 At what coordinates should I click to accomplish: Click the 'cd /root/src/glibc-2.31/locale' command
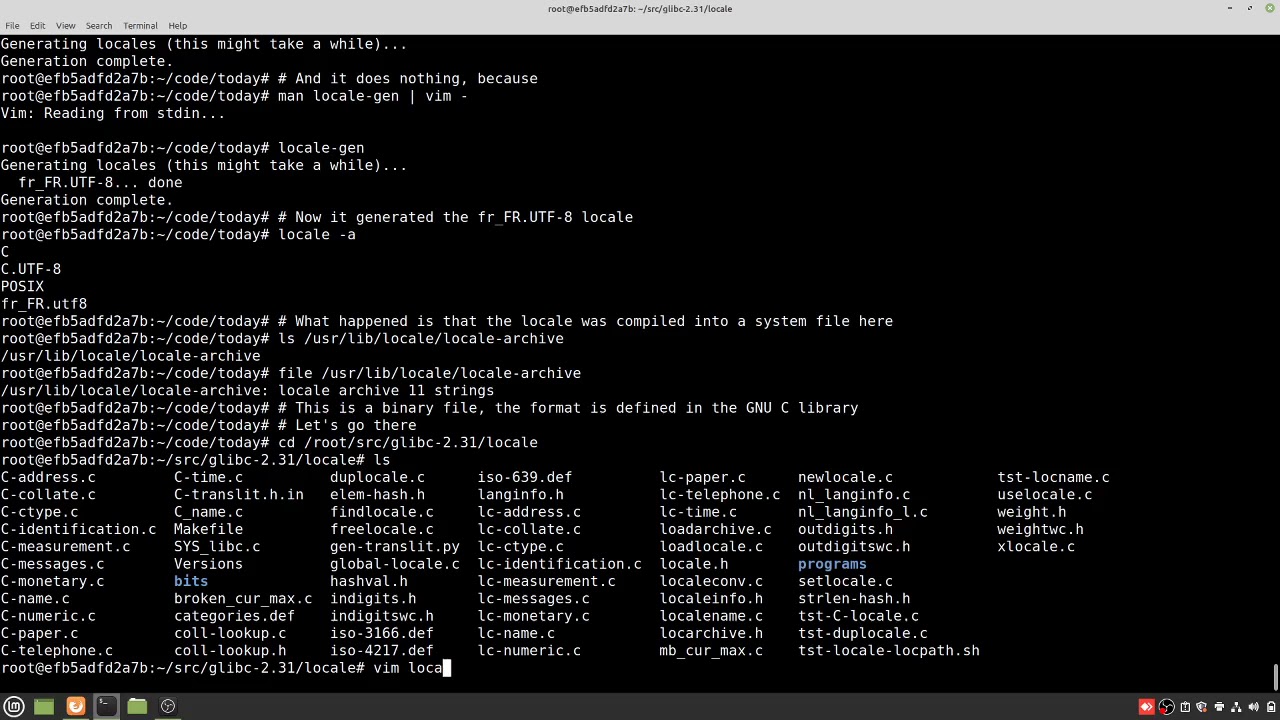(x=408, y=442)
